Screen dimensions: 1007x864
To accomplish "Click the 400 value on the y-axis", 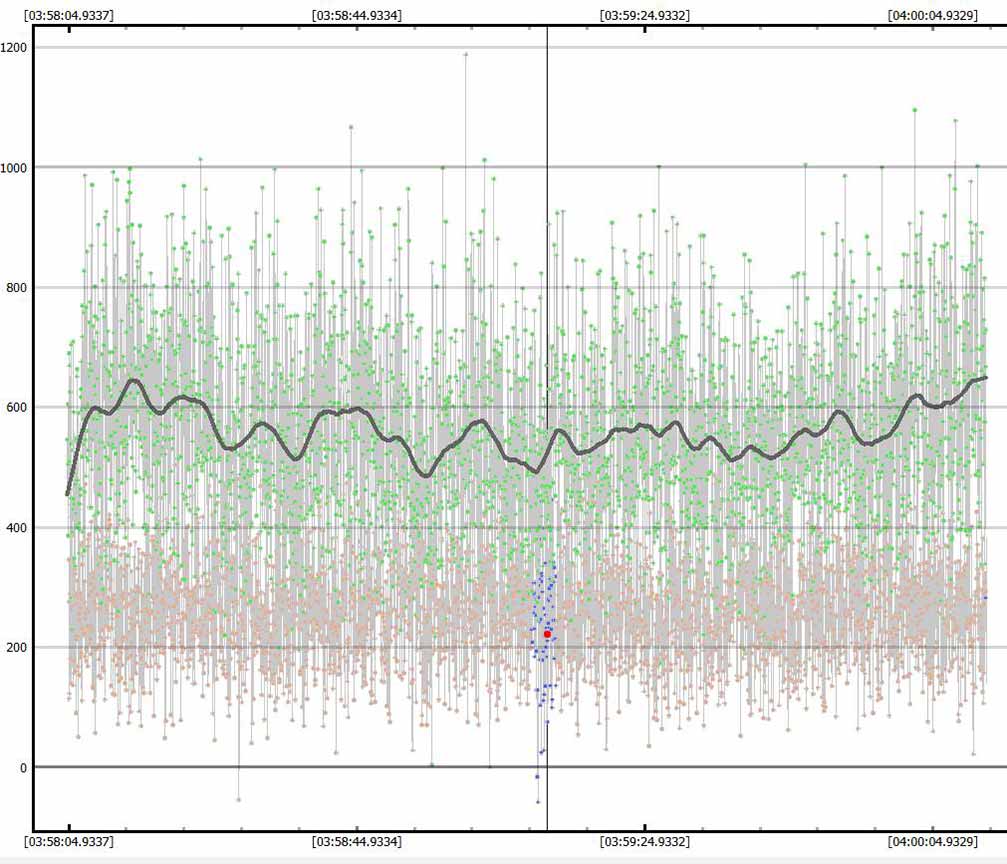I will pyautogui.click(x=16, y=527).
